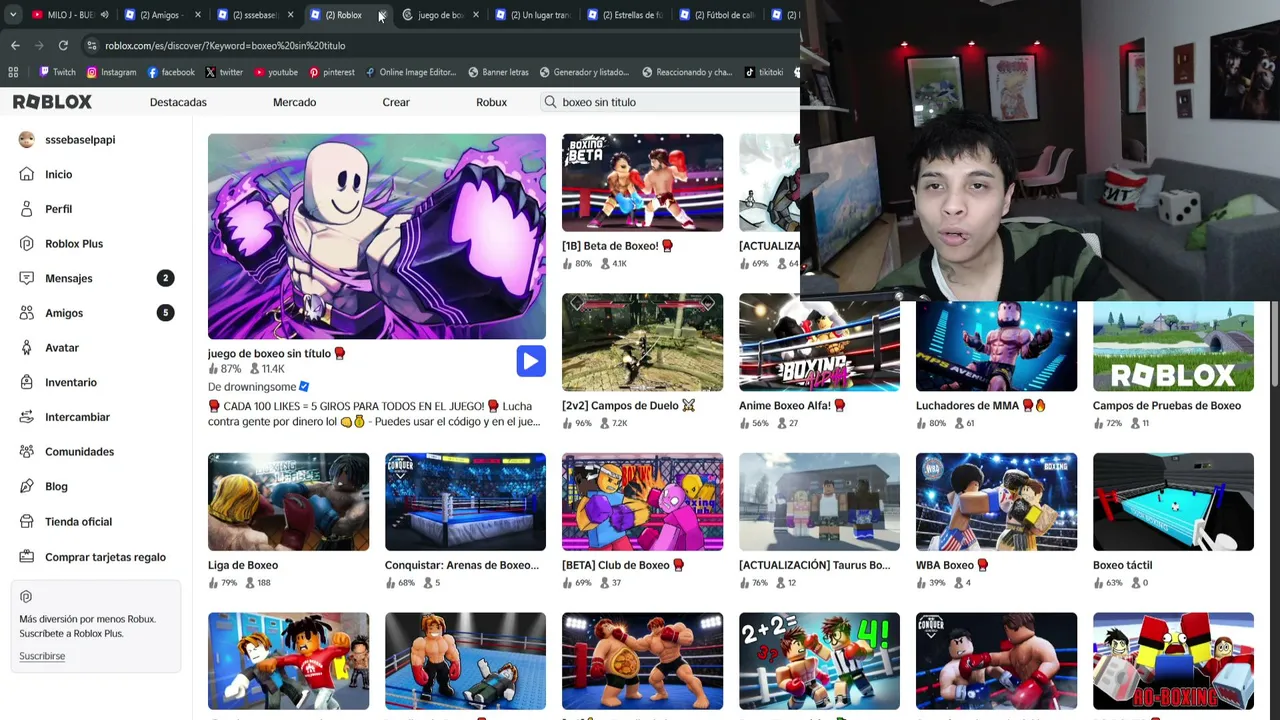Open Destacadas in Roblox top navigation

[x=178, y=102]
